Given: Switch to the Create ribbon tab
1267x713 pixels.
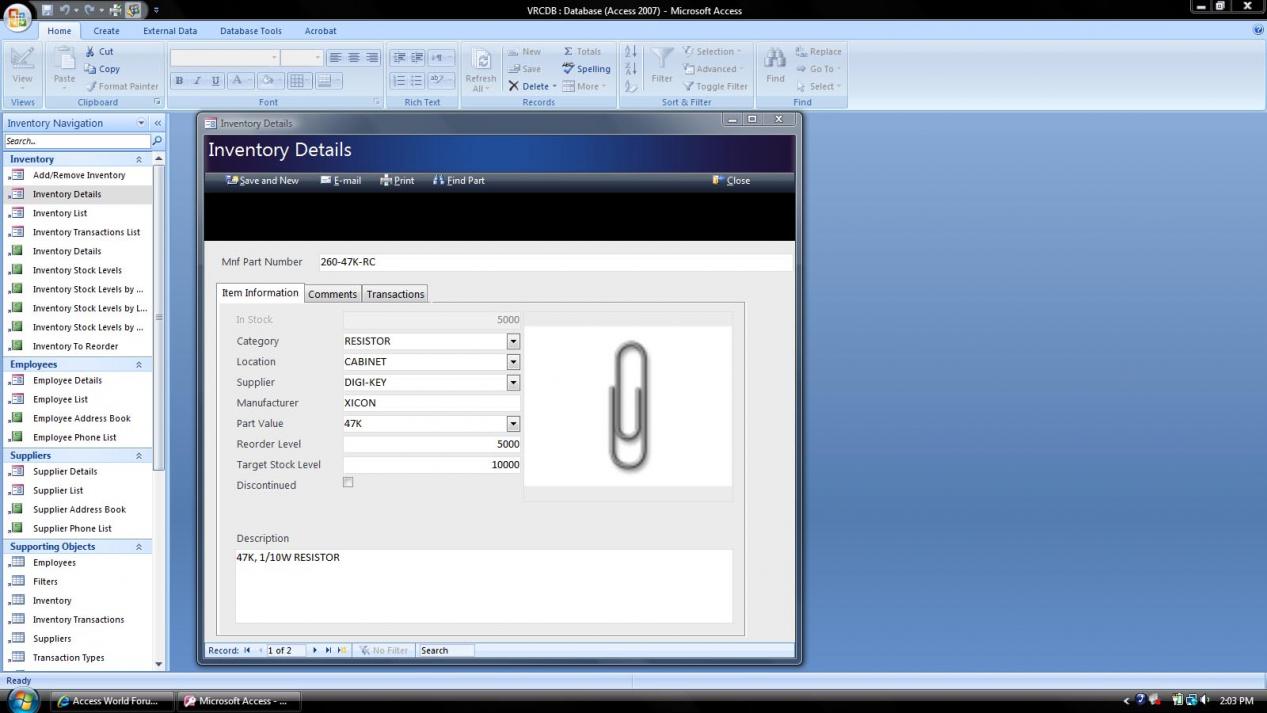Looking at the screenshot, I should point(106,31).
